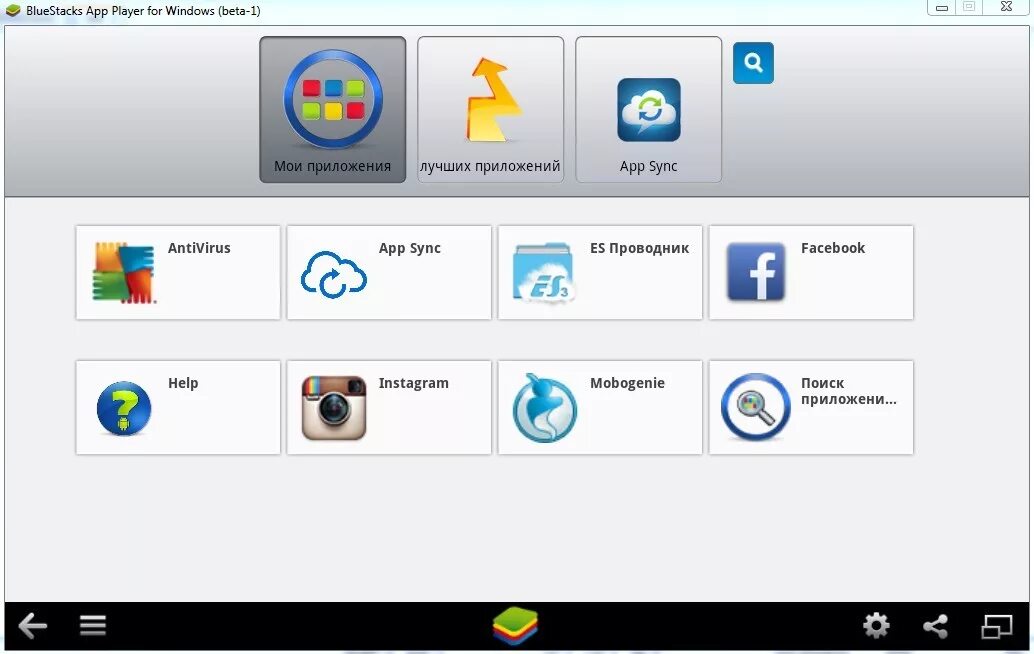Launch the AntiVirus app

click(178, 272)
